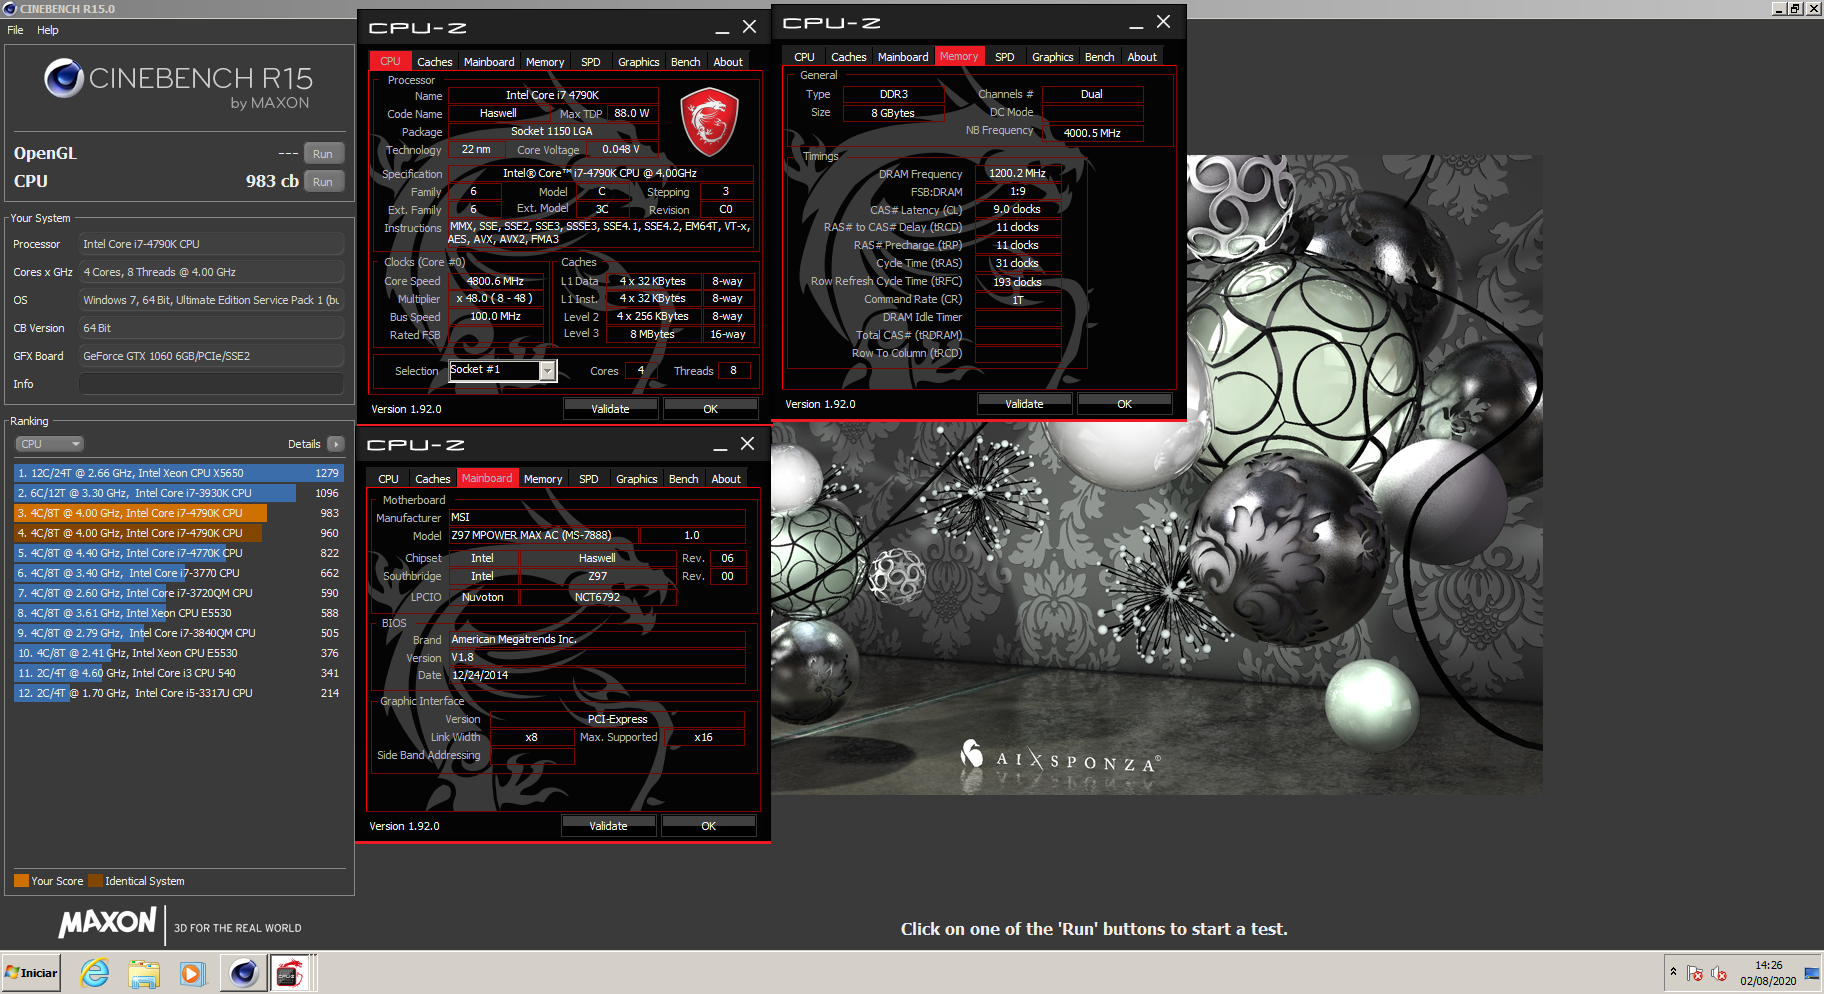
Task: Click show desktop icon in tray
Action: click(1812, 973)
